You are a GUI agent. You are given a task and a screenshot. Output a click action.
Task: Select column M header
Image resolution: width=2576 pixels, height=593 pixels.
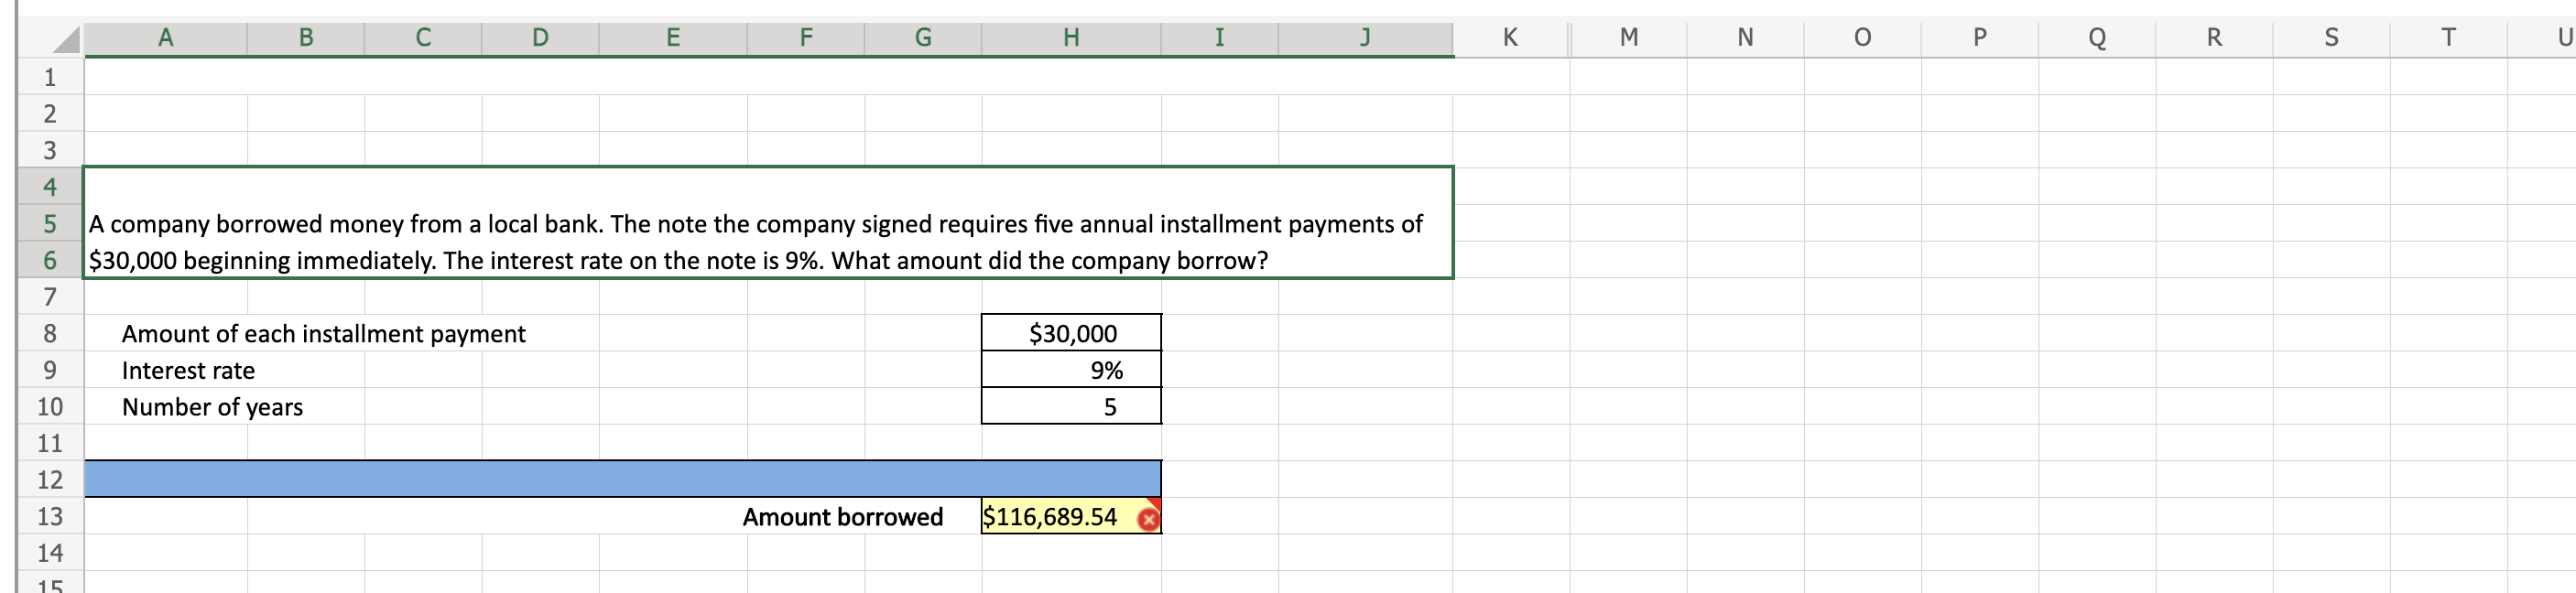1629,38
